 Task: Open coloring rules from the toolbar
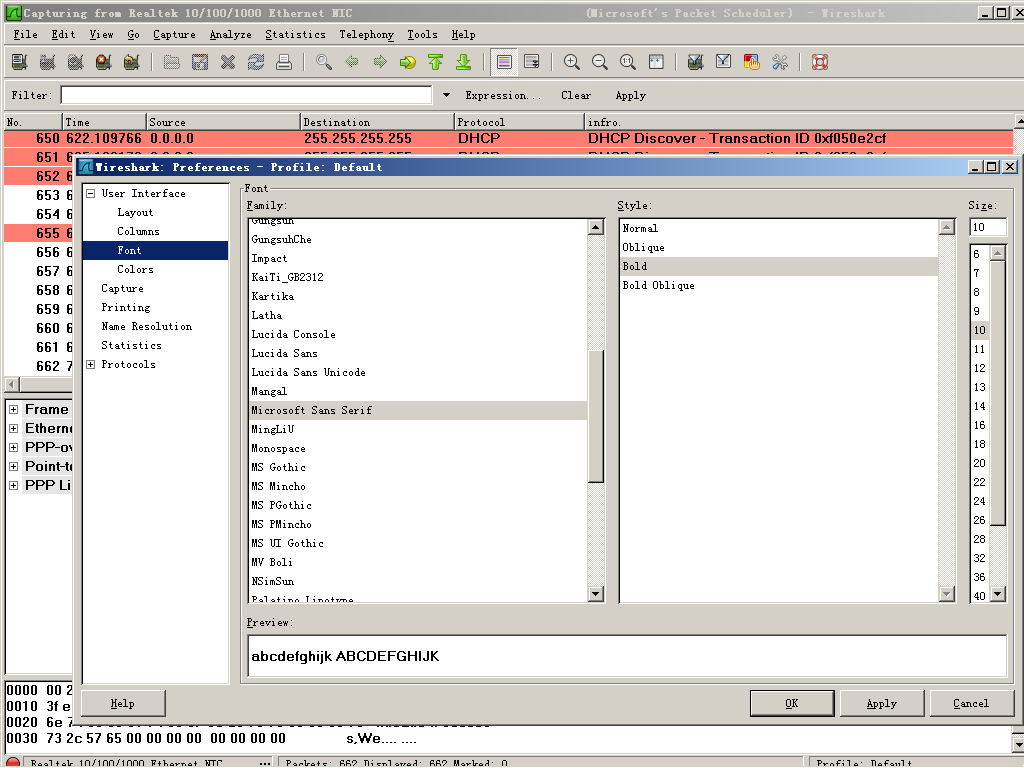coord(752,62)
